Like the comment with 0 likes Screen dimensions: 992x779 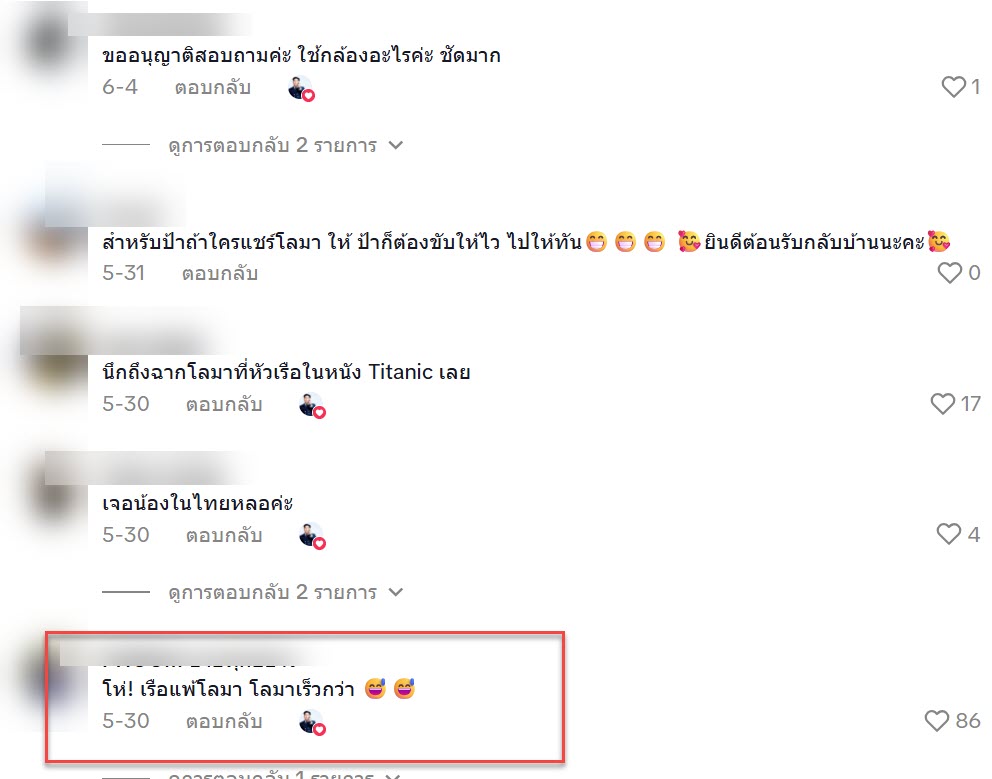pos(950,273)
